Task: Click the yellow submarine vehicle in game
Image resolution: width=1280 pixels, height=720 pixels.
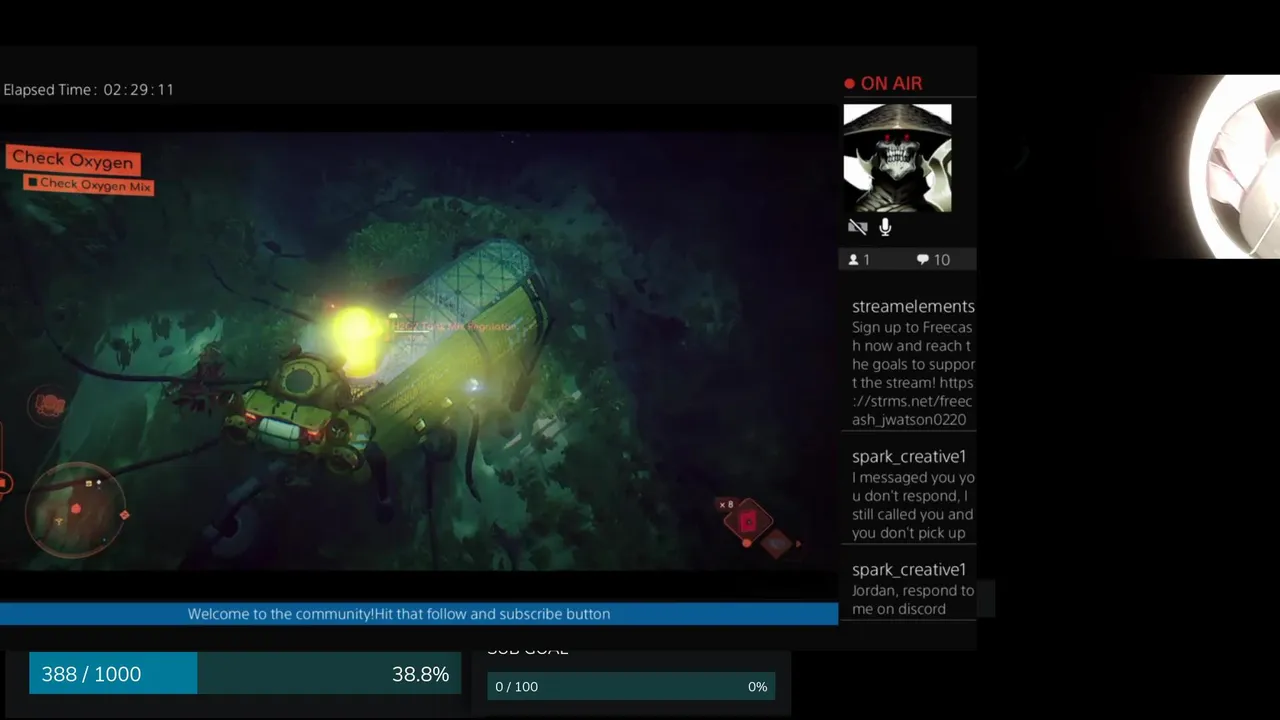Action: click(300, 415)
